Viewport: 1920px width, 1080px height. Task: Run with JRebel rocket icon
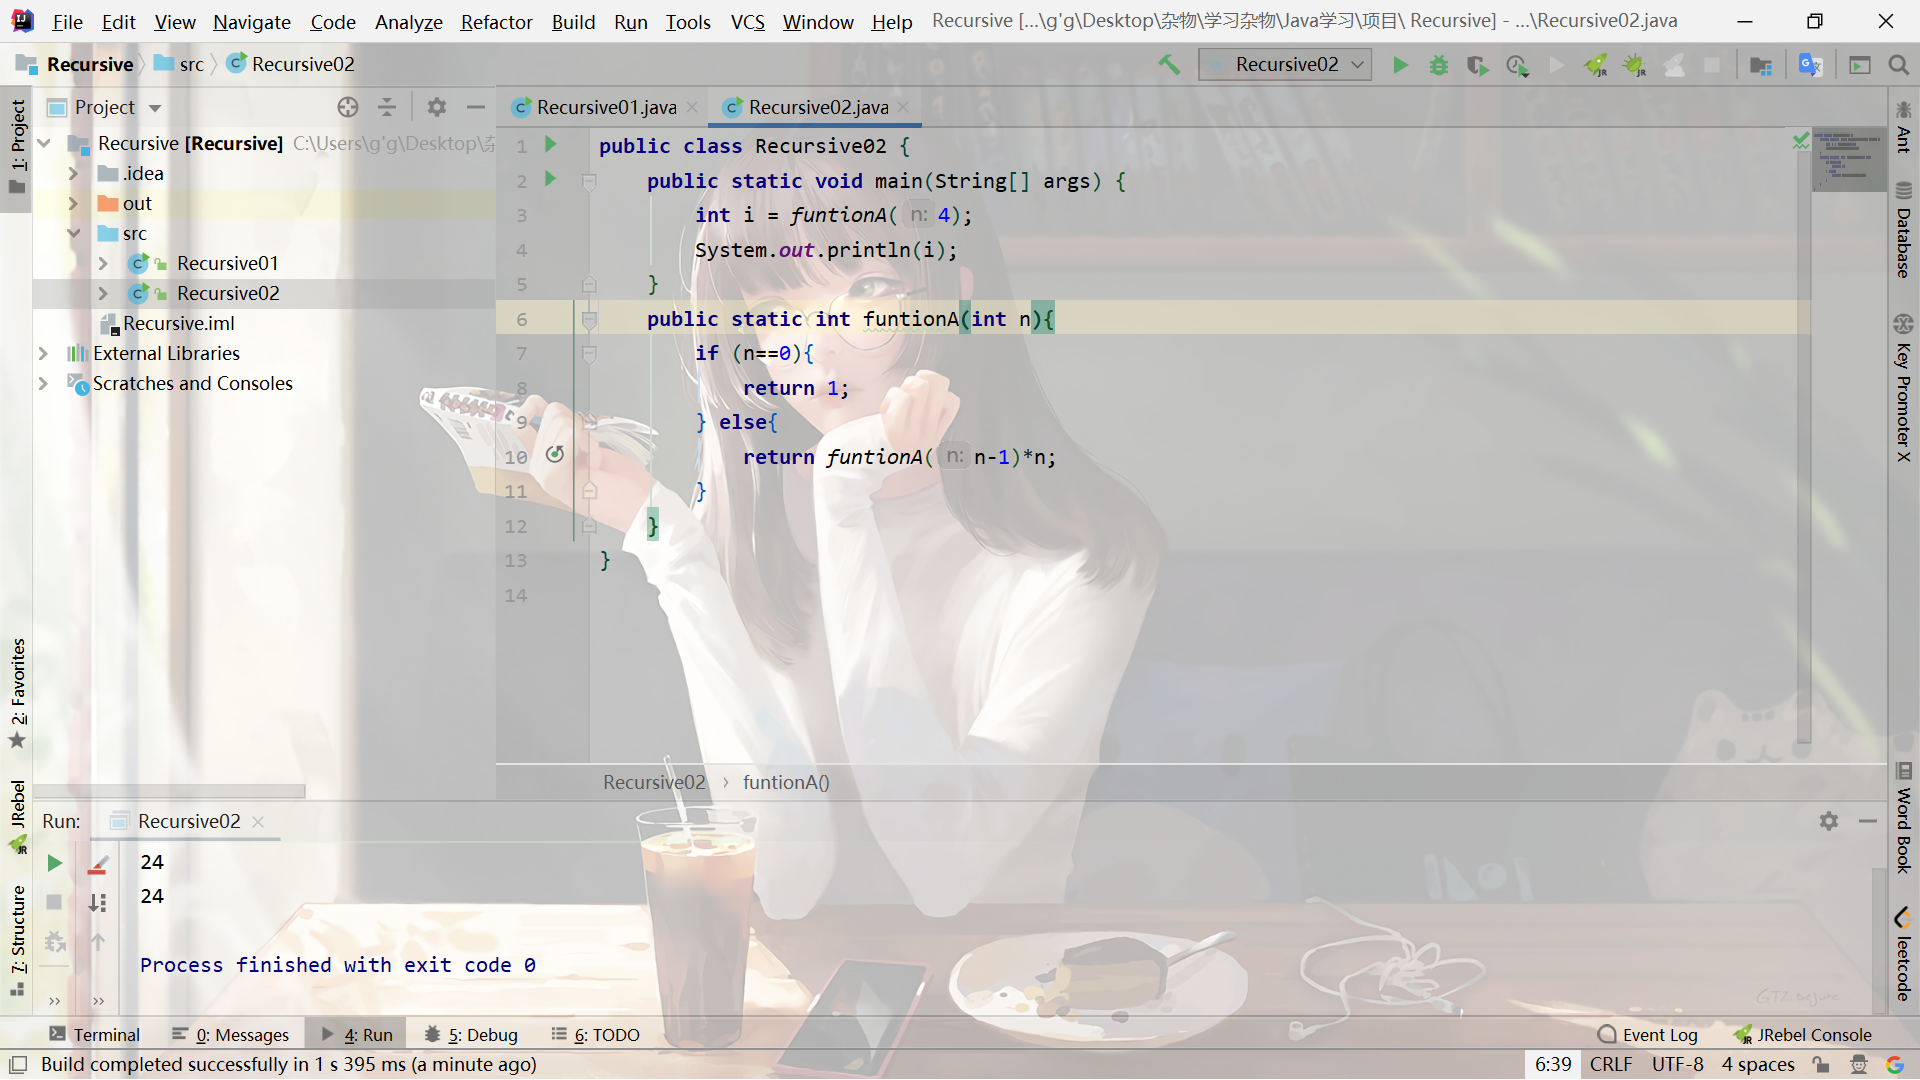[1595, 65]
